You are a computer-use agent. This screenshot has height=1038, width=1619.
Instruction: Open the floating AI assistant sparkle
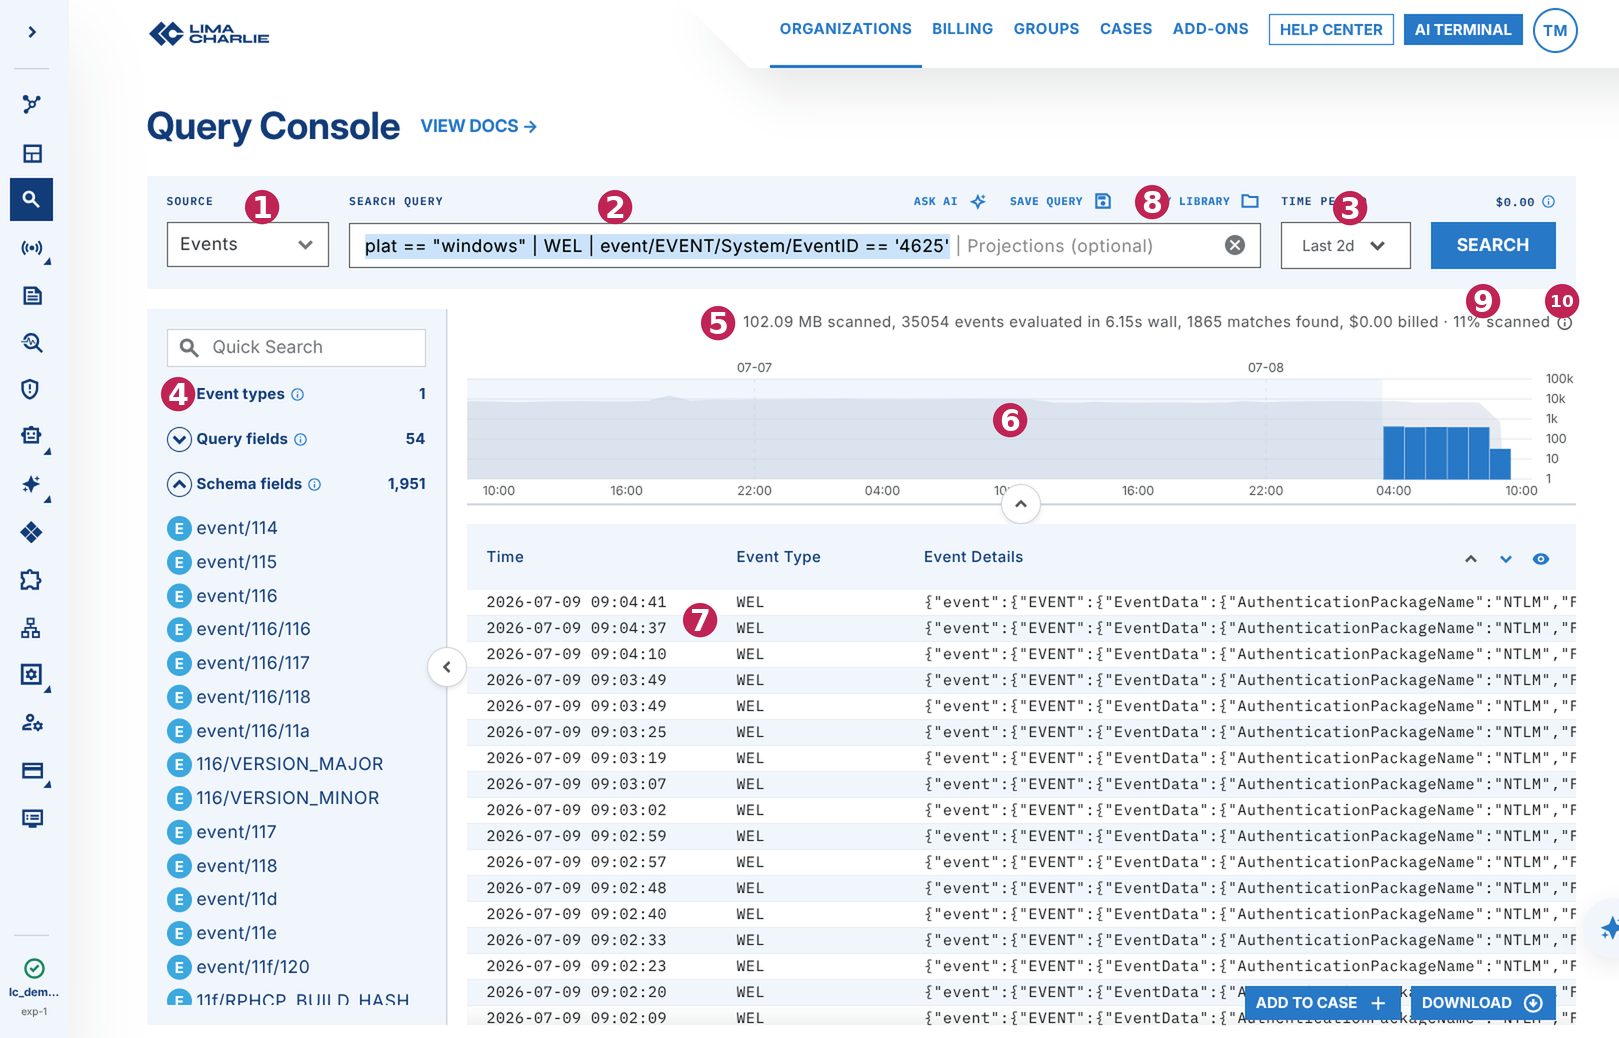(1608, 928)
